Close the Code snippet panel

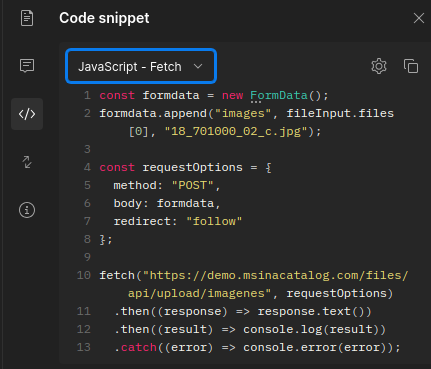(419, 18)
